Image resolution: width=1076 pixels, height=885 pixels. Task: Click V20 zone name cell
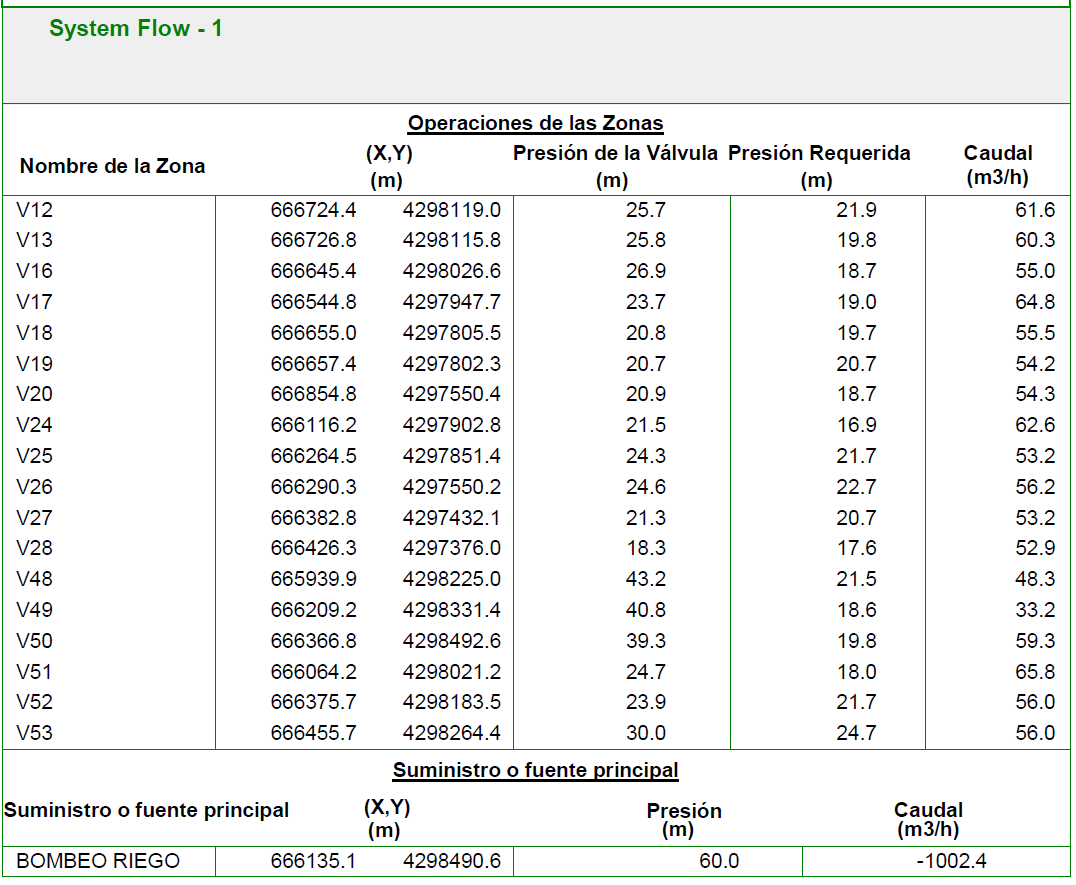pos(35,394)
